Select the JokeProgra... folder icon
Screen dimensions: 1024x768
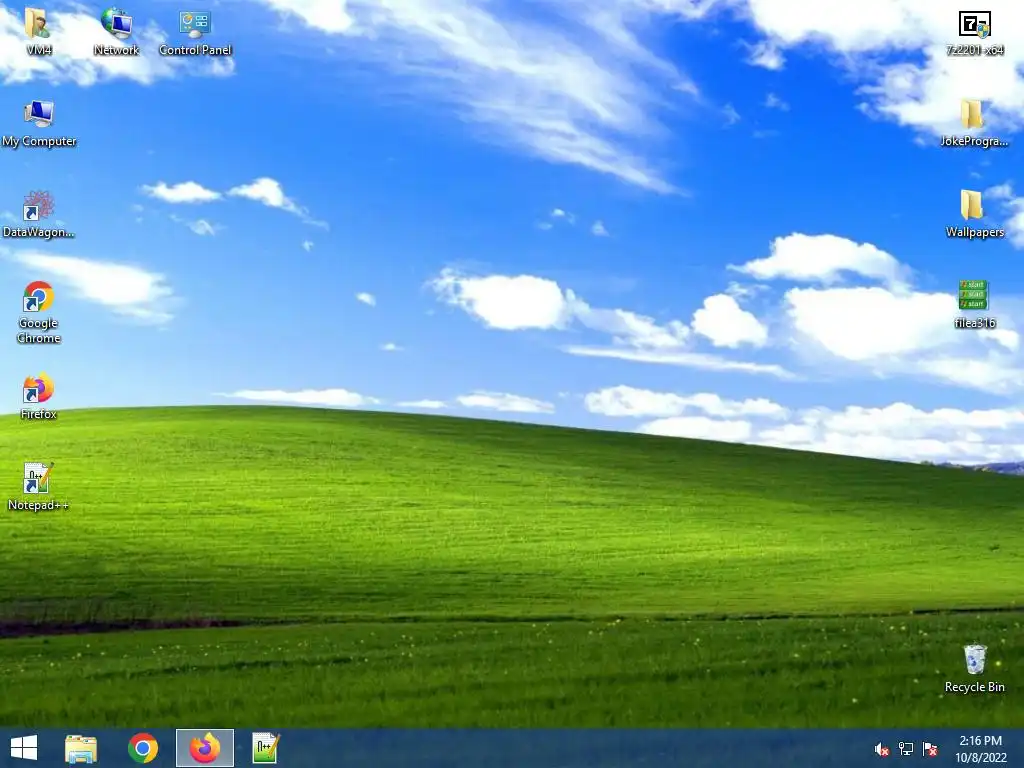(x=972, y=114)
